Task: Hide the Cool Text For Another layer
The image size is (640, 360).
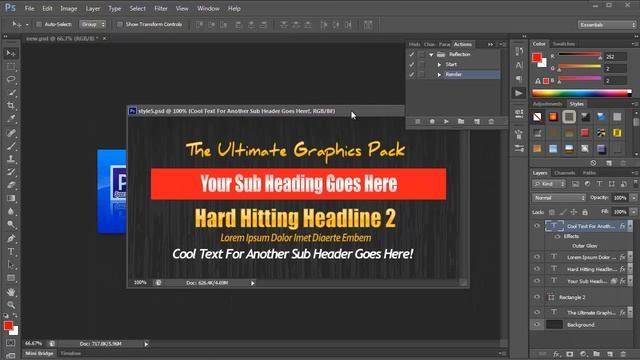Action: [x=537, y=226]
